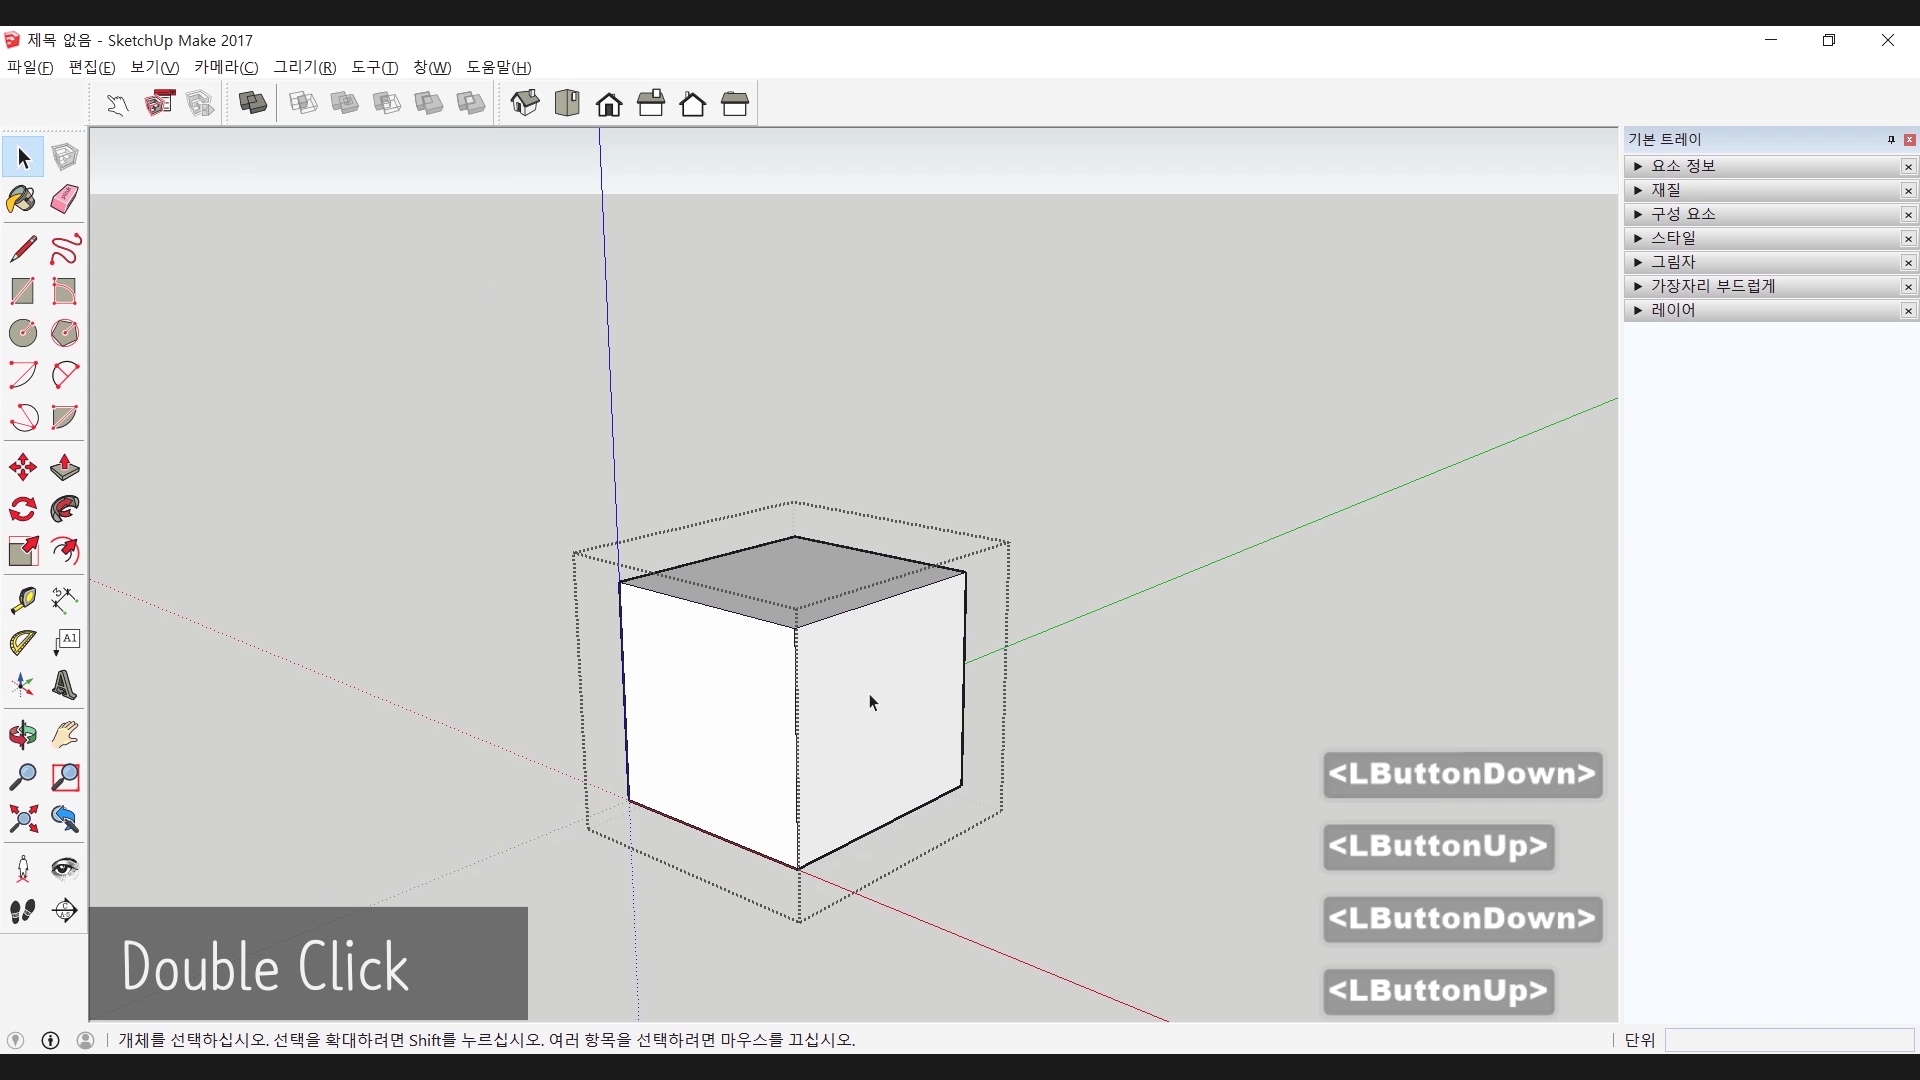Image resolution: width=1920 pixels, height=1080 pixels.
Task: Close the 레이어 panel with its X
Action: point(1909,311)
